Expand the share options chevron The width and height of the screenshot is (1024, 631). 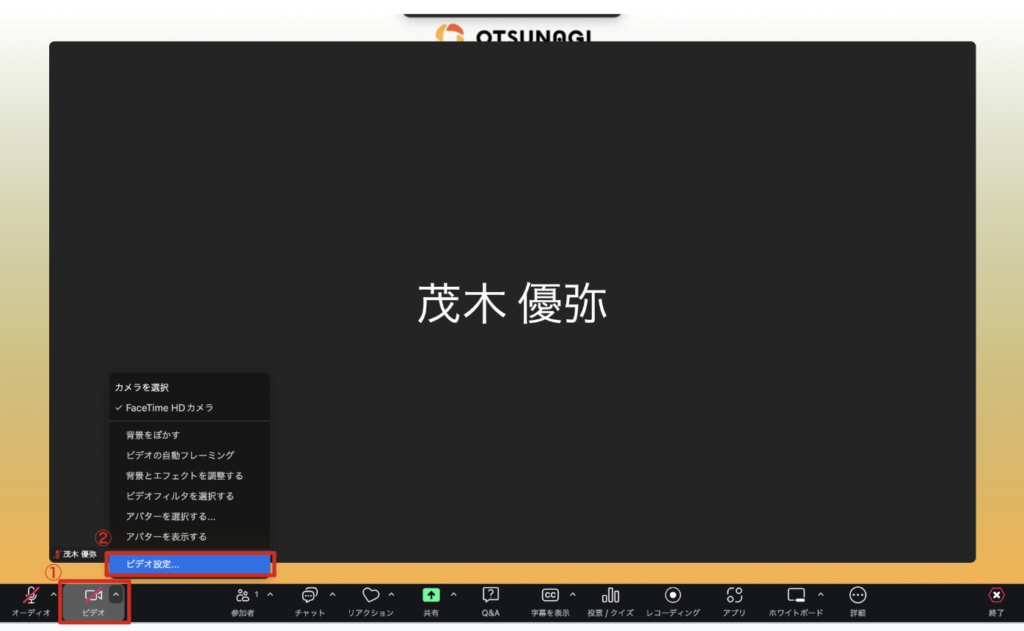(x=453, y=595)
